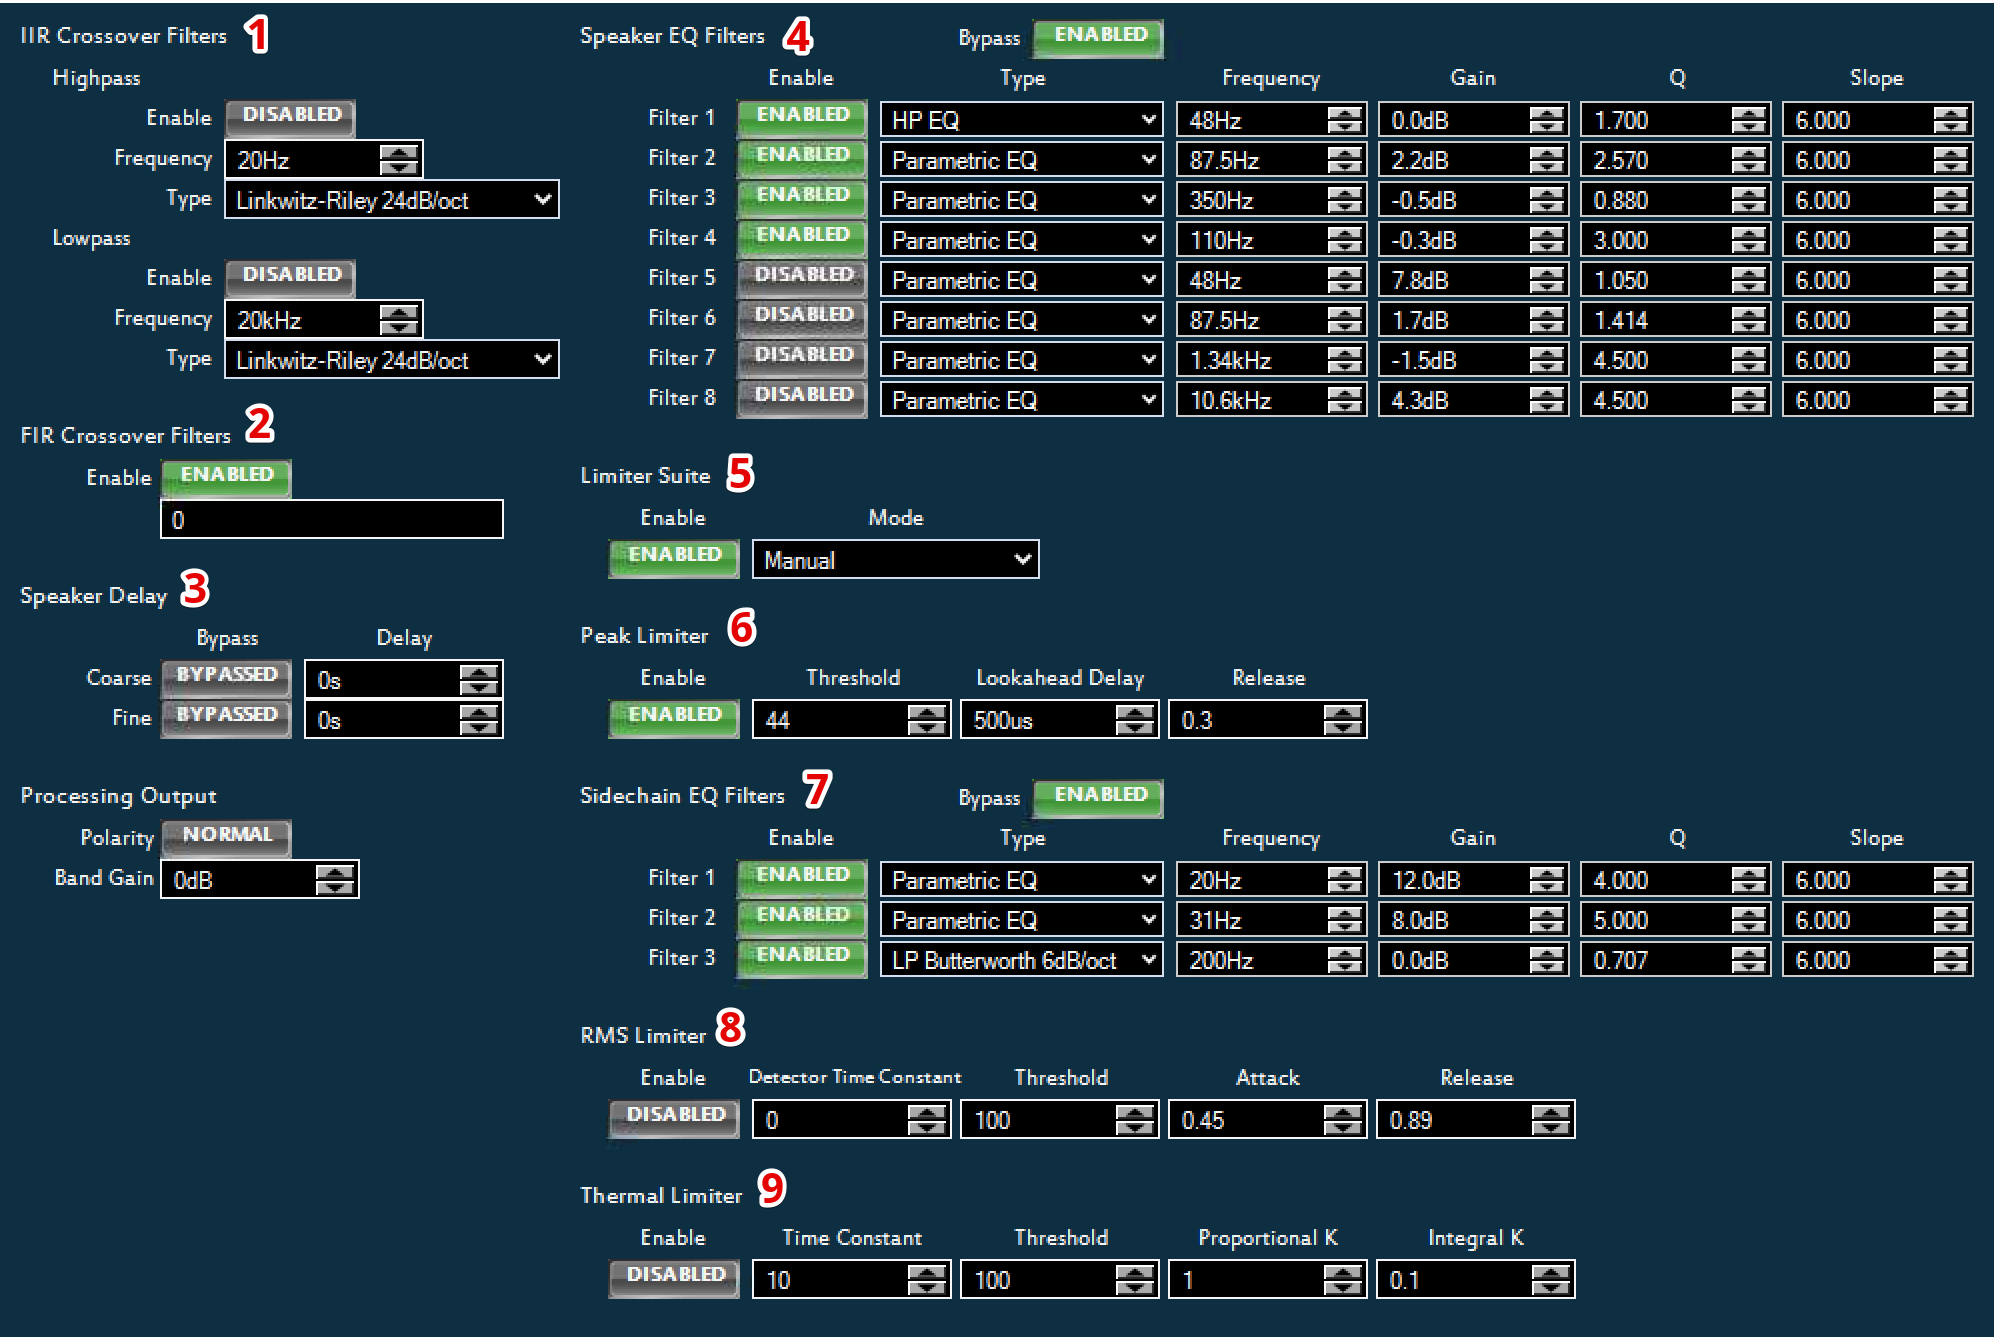This screenshot has width=1994, height=1337.
Task: Open Speaker EQ Filter 1 type dropdown
Action: [1021, 119]
